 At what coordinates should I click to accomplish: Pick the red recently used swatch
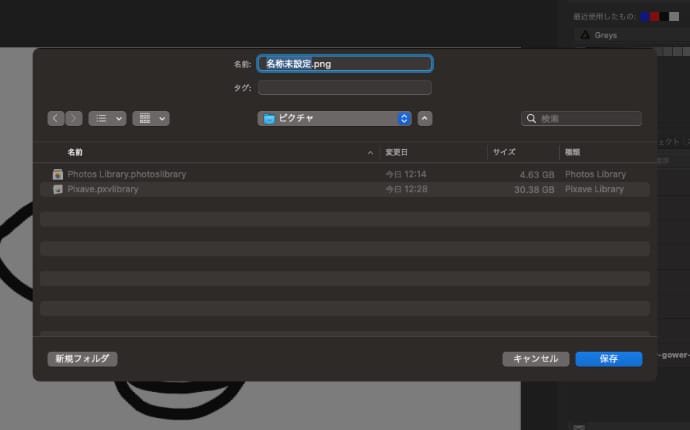tap(654, 17)
